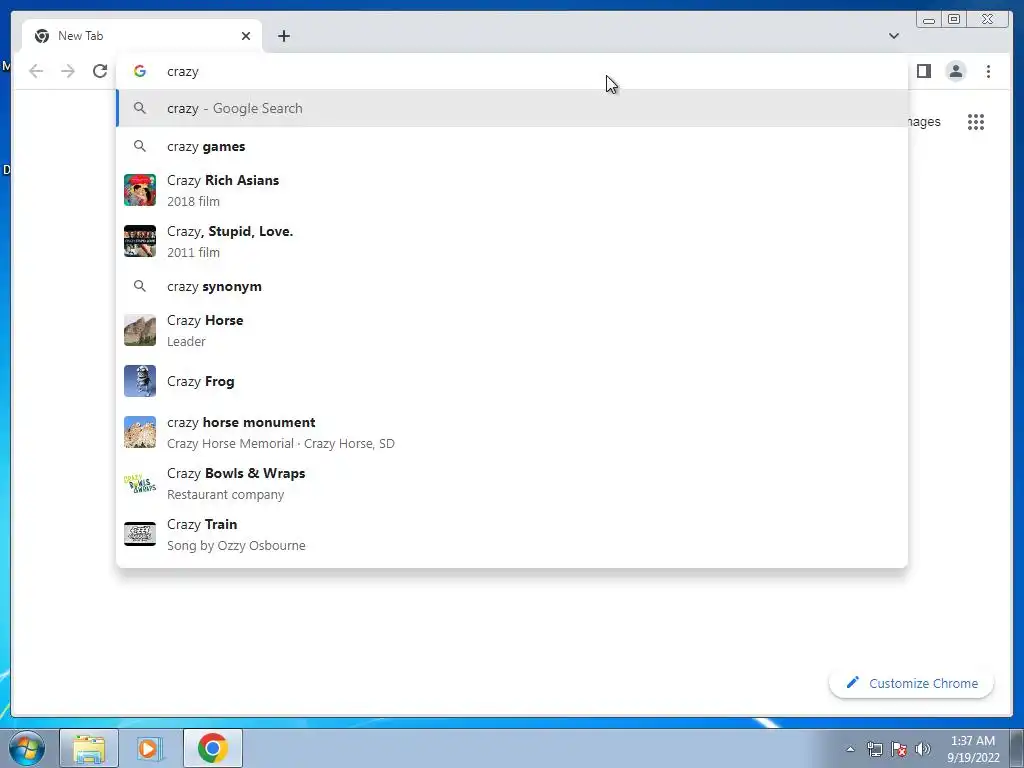Open Windows Explorer from taskbar
1024x768 pixels.
coord(89,748)
